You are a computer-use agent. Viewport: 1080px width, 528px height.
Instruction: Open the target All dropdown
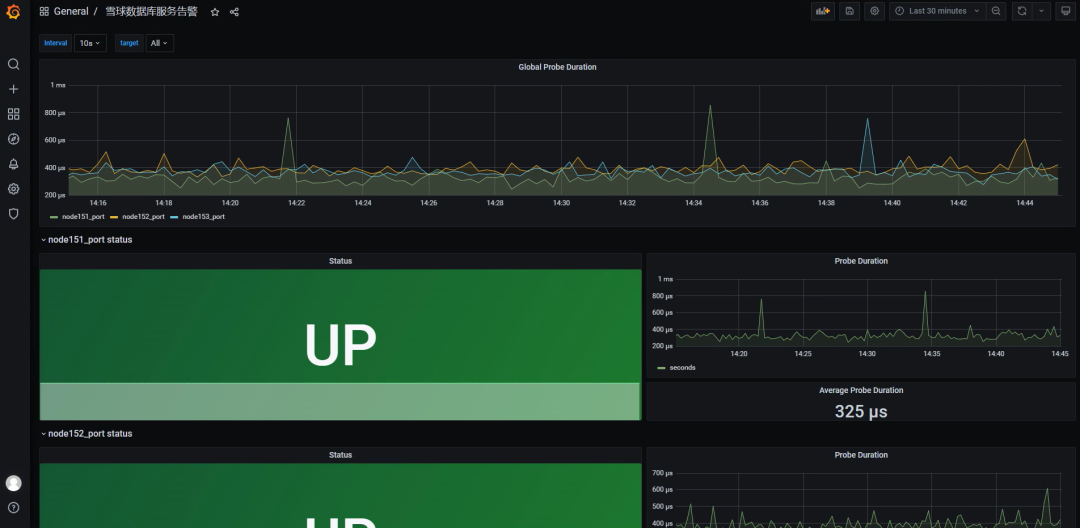160,43
